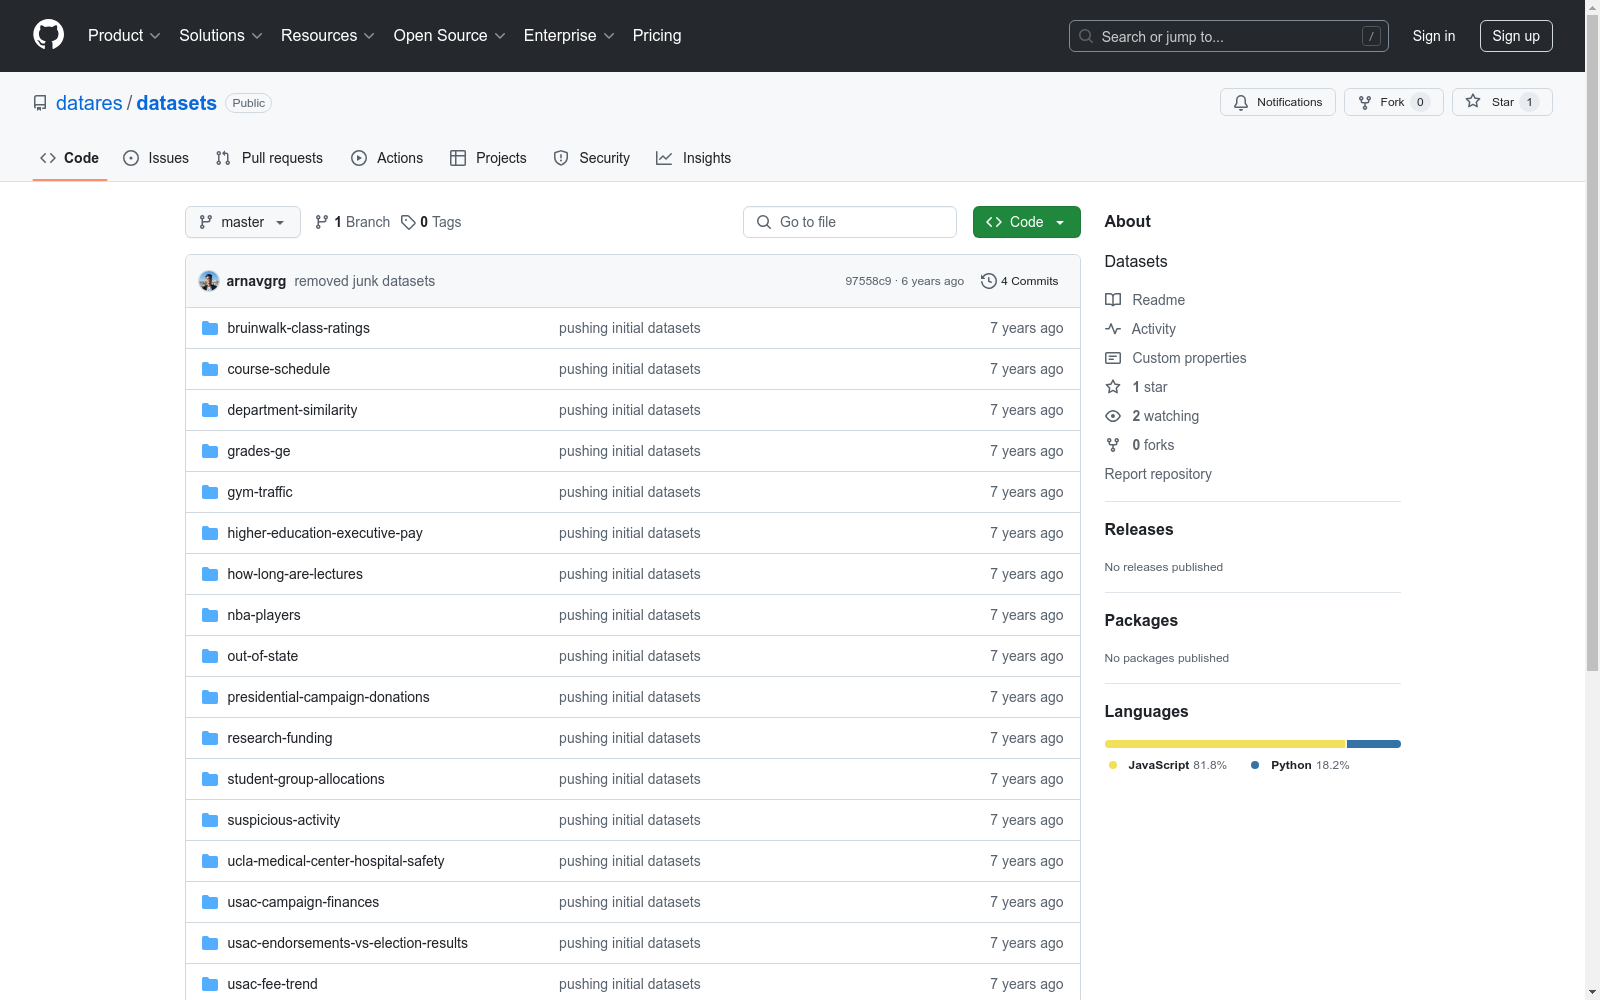Viewport: 1600px width, 1000px height.
Task: Switch to the Insights tab
Action: [x=694, y=158]
